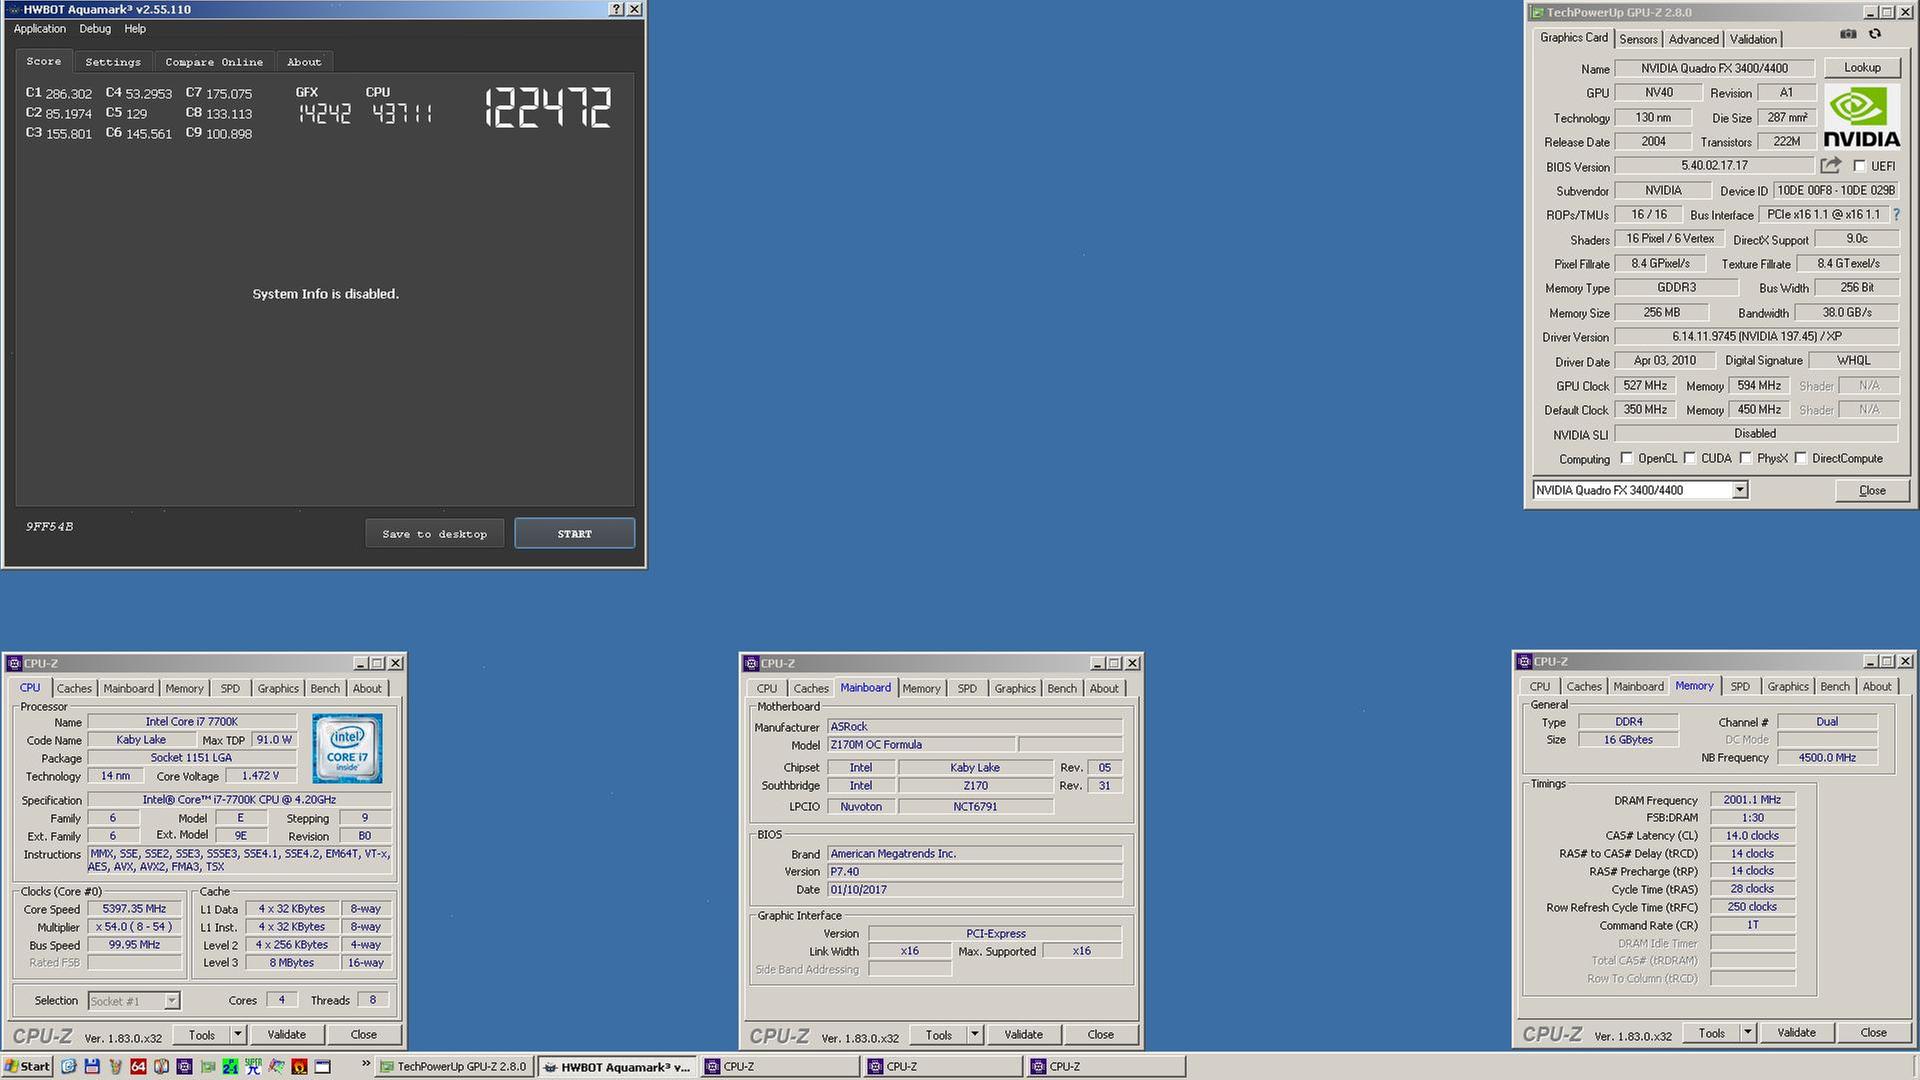This screenshot has height=1080, width=1920.
Task: Click the NVIDIA logo in GPU-Z
Action: [x=1861, y=117]
